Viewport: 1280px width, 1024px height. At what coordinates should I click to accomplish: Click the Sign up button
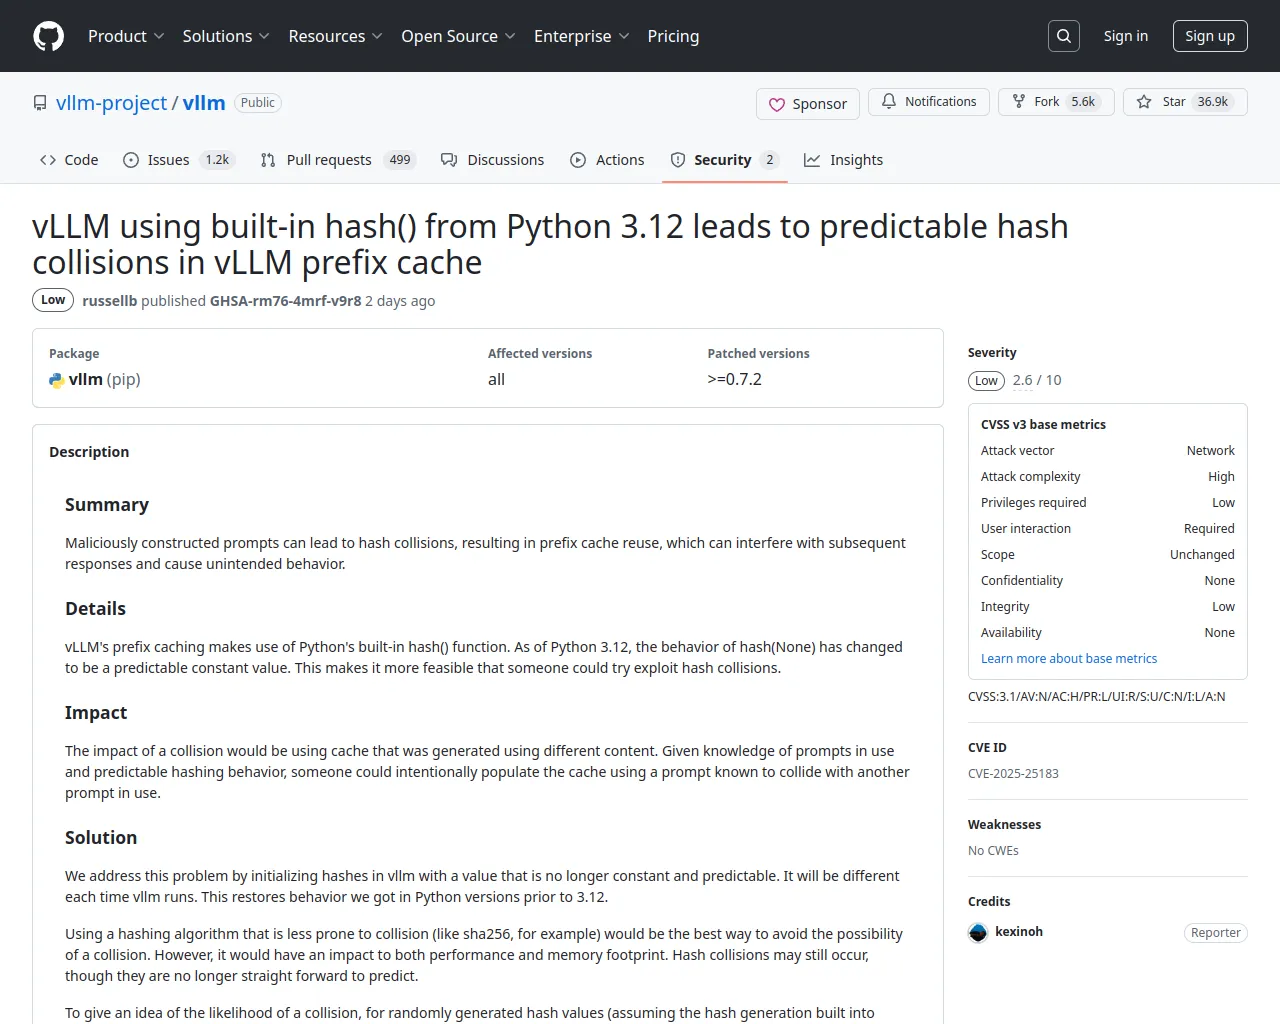click(1210, 36)
